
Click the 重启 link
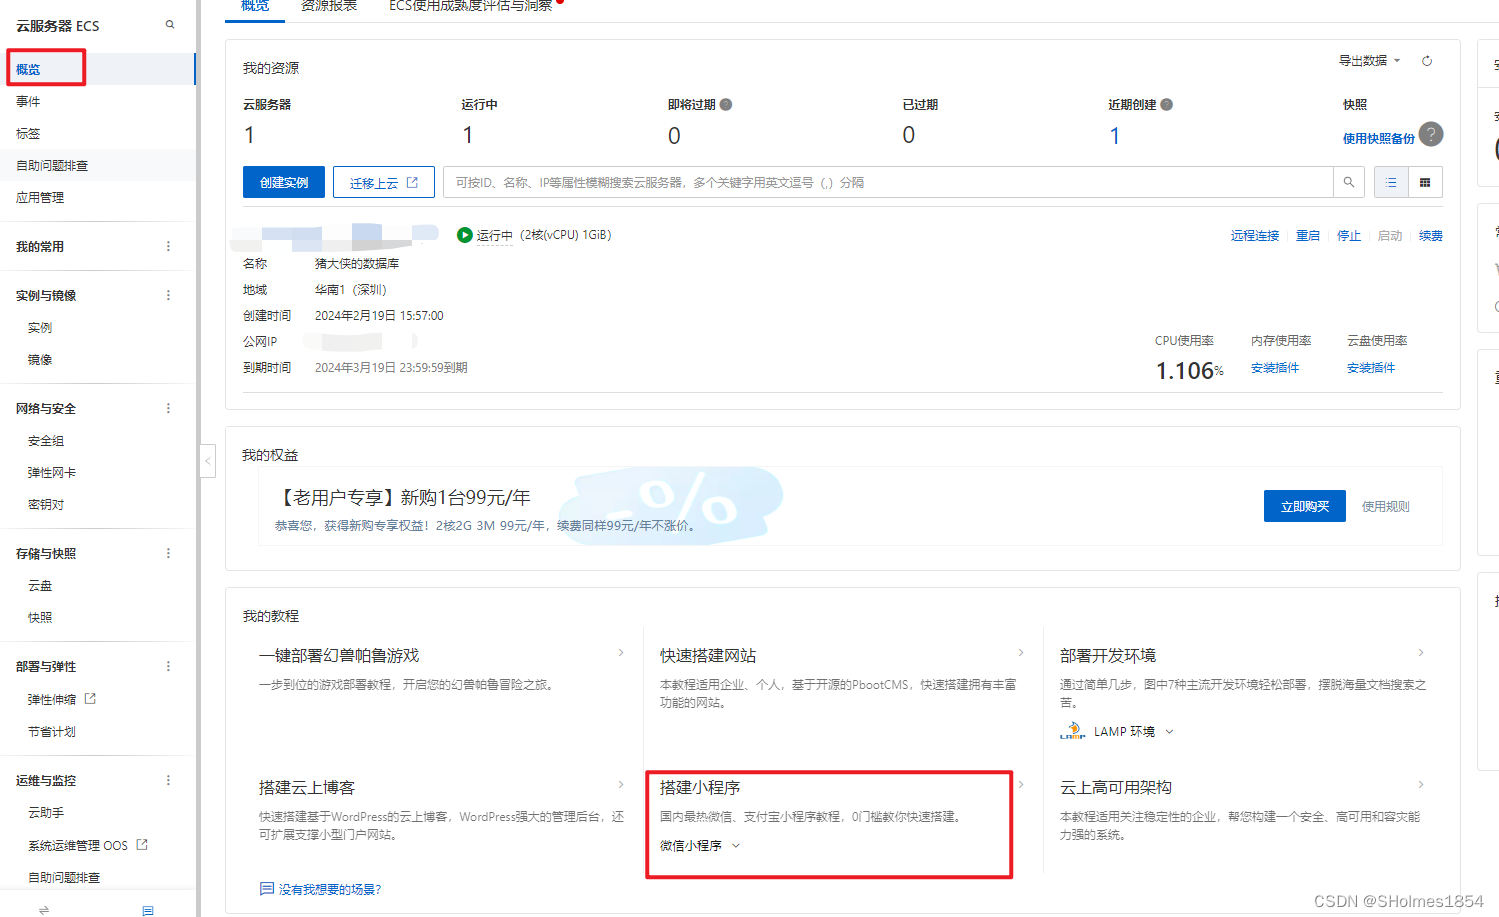click(1308, 236)
